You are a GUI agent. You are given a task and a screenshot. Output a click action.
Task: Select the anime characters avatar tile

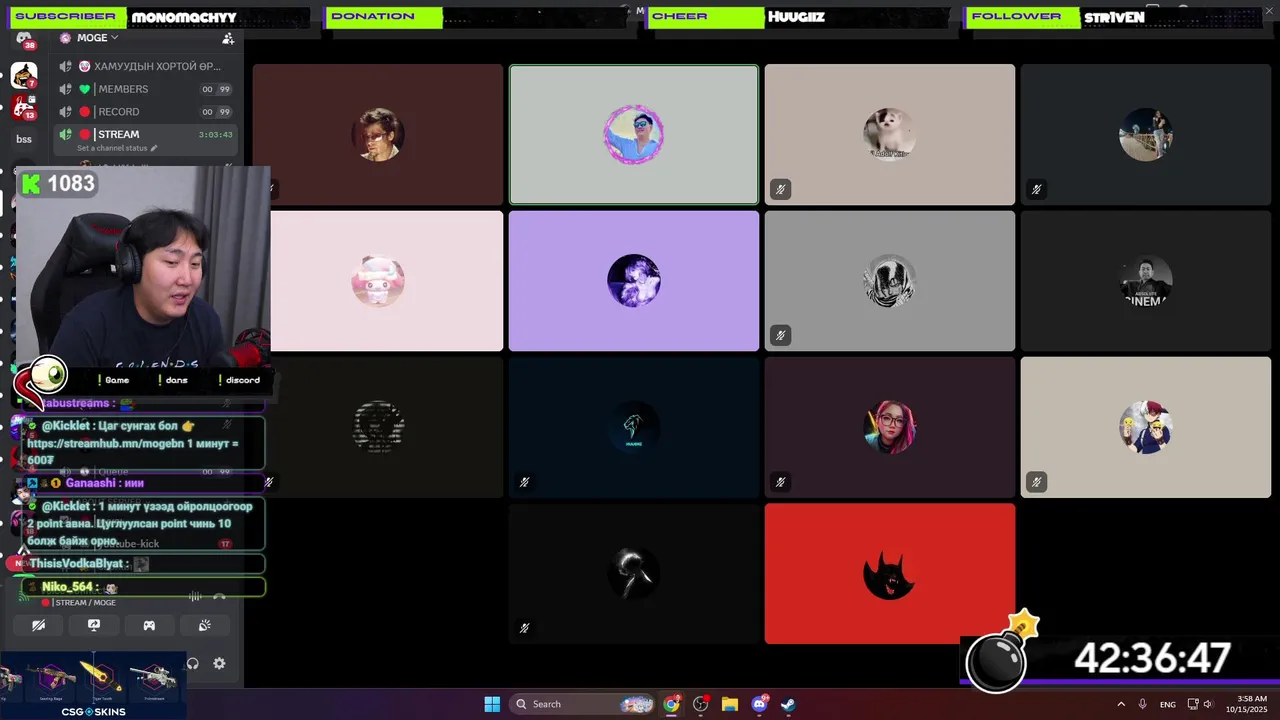click(x=1146, y=427)
